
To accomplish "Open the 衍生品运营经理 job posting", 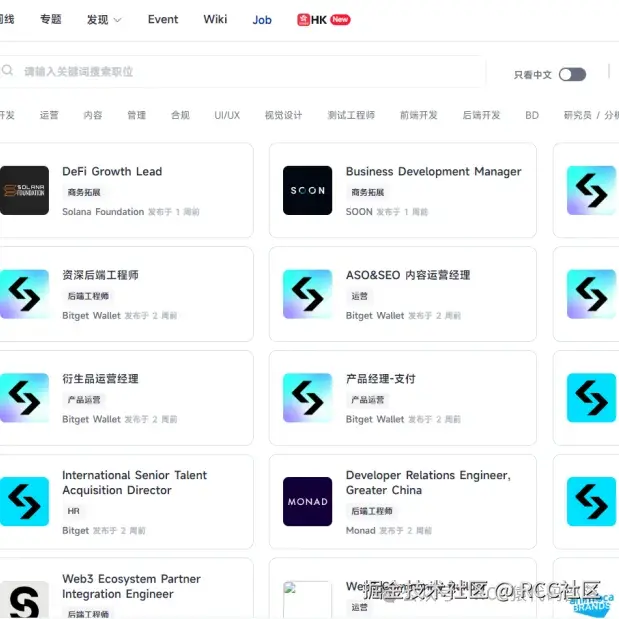I will tap(100, 379).
